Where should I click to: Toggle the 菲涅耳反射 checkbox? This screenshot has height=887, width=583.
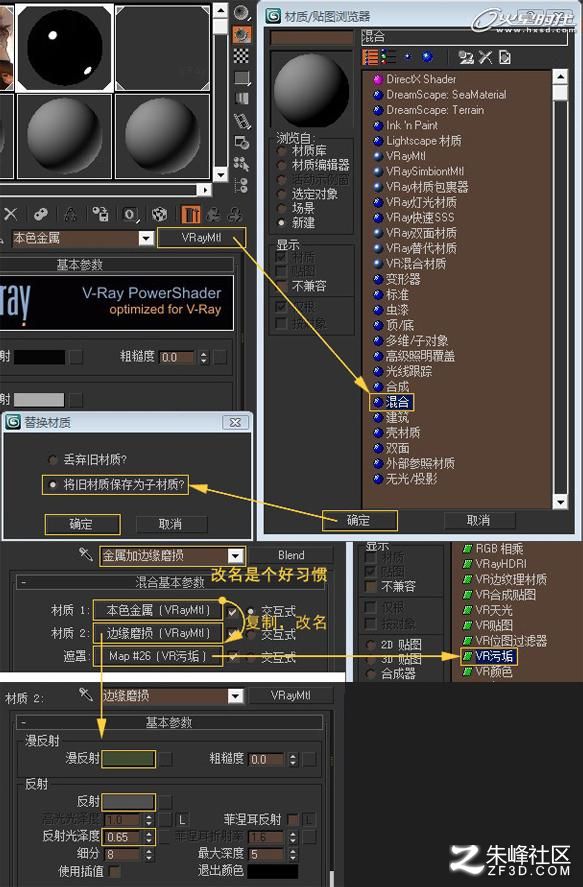pyautogui.click(x=292, y=819)
